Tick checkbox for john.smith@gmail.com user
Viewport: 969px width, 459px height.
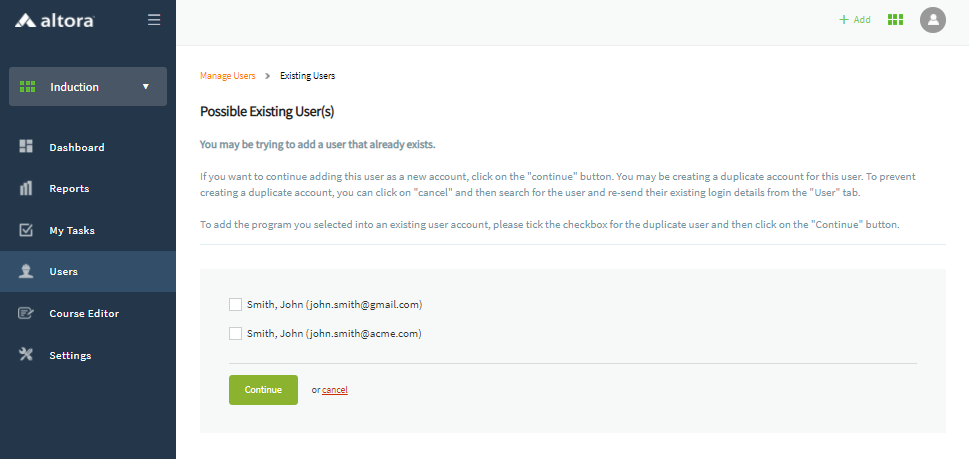pos(235,305)
